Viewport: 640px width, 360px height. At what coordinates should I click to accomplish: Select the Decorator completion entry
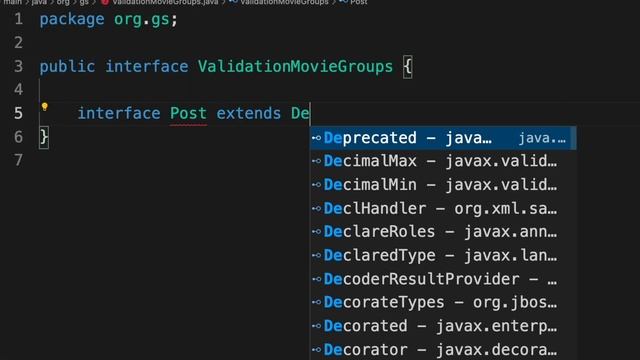click(x=443, y=349)
